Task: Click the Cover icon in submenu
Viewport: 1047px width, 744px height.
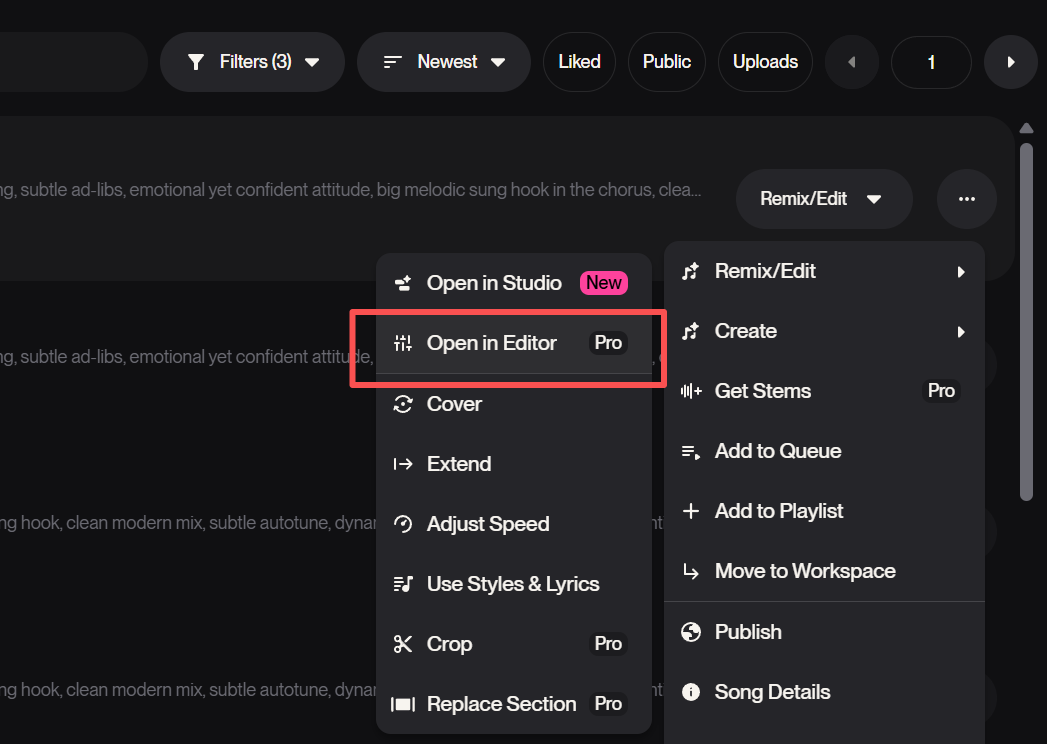Action: [x=403, y=404]
